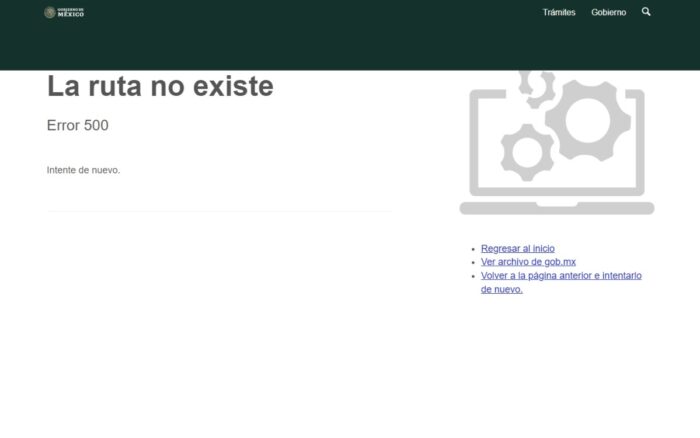Click the horizontal divider under the error message

click(x=219, y=211)
